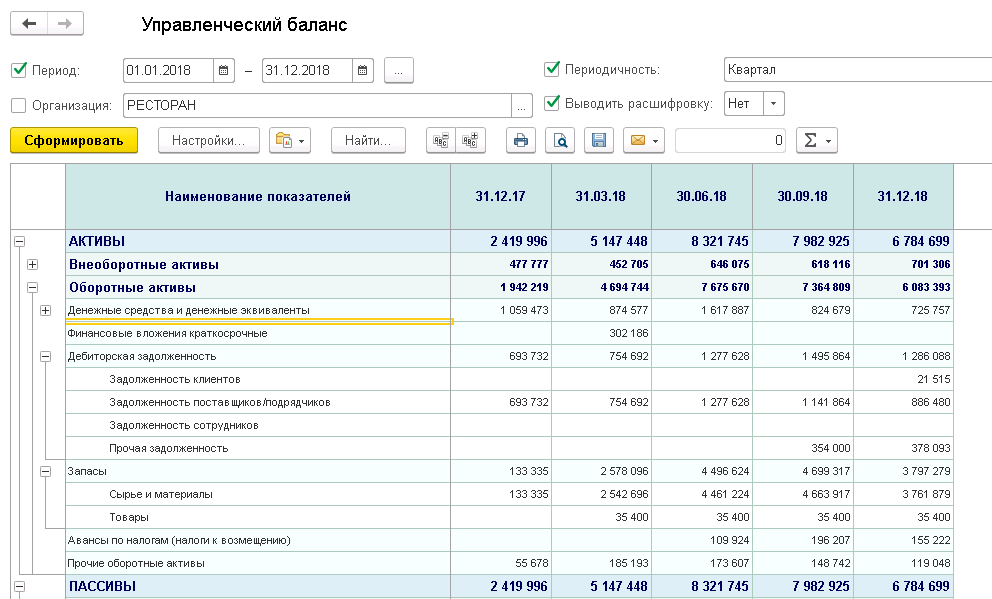The height and width of the screenshot is (599, 992).
Task: Open calendar for the period end date
Action: 363,70
